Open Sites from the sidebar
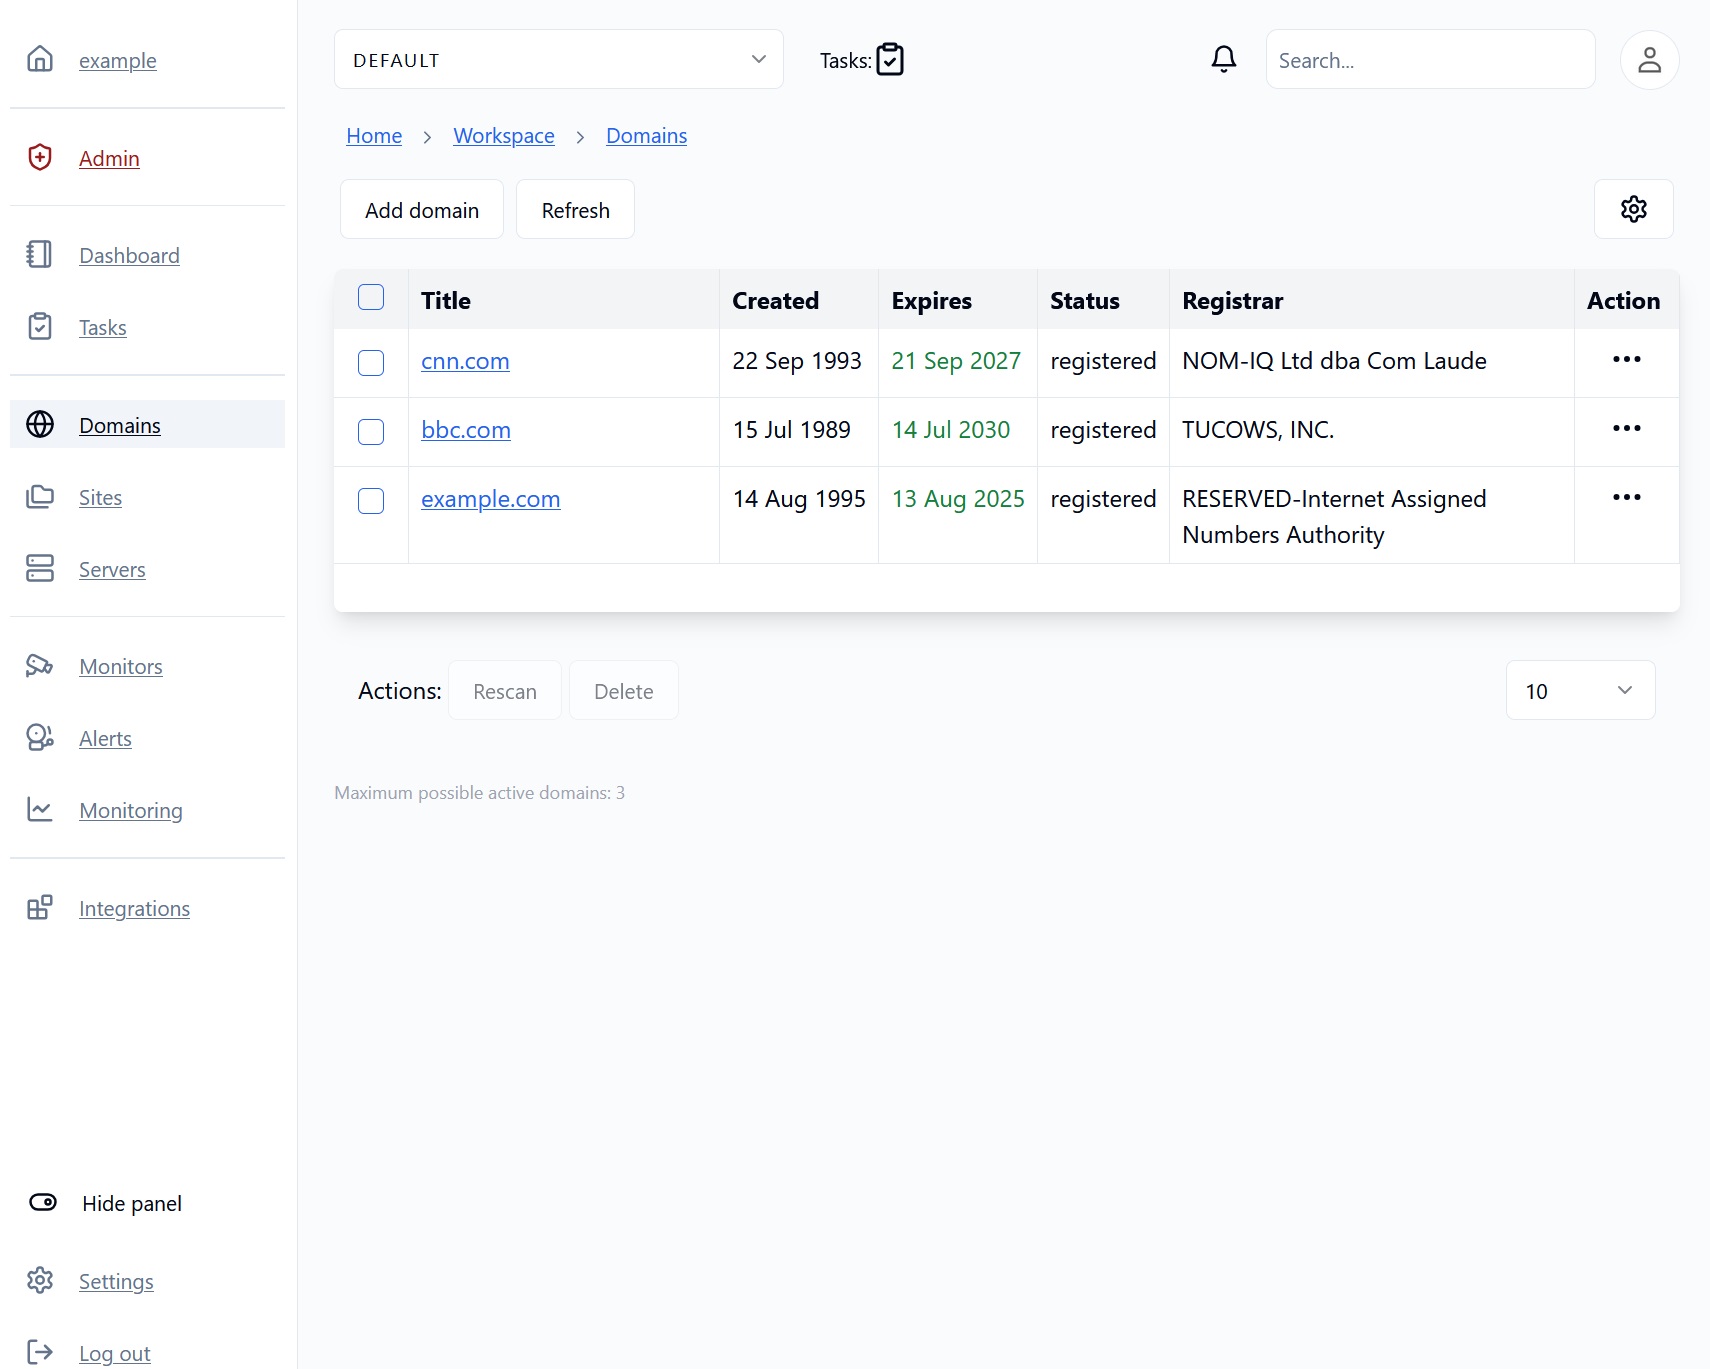Image resolution: width=1710 pixels, height=1369 pixels. click(x=100, y=497)
